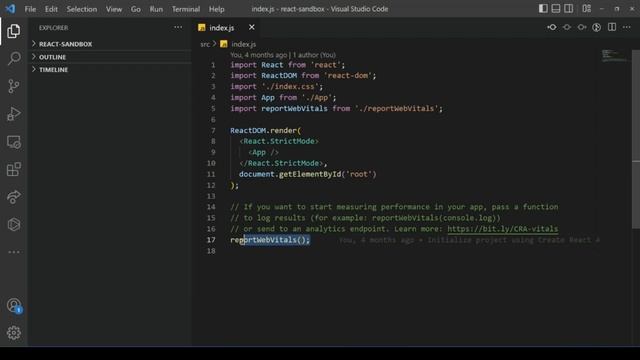The image size is (640, 360).
Task: Click the editor vertical scrollbar
Action: click(x=636, y=139)
